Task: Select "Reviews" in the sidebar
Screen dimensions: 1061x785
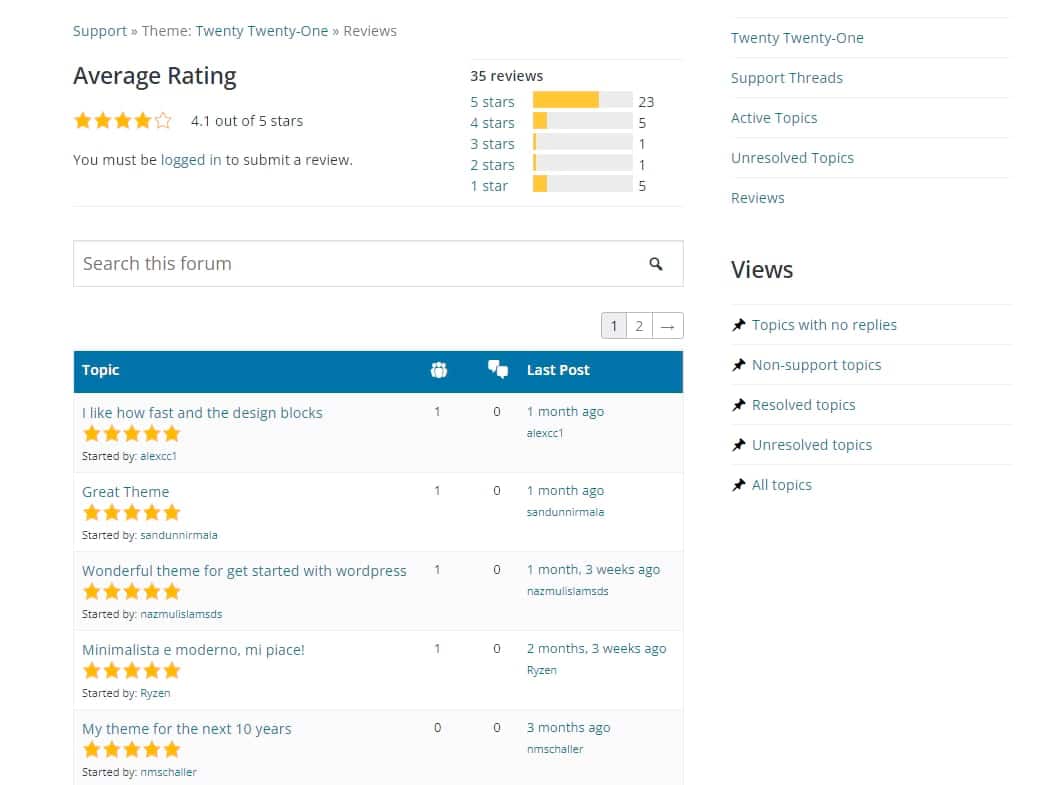Action: pos(757,197)
